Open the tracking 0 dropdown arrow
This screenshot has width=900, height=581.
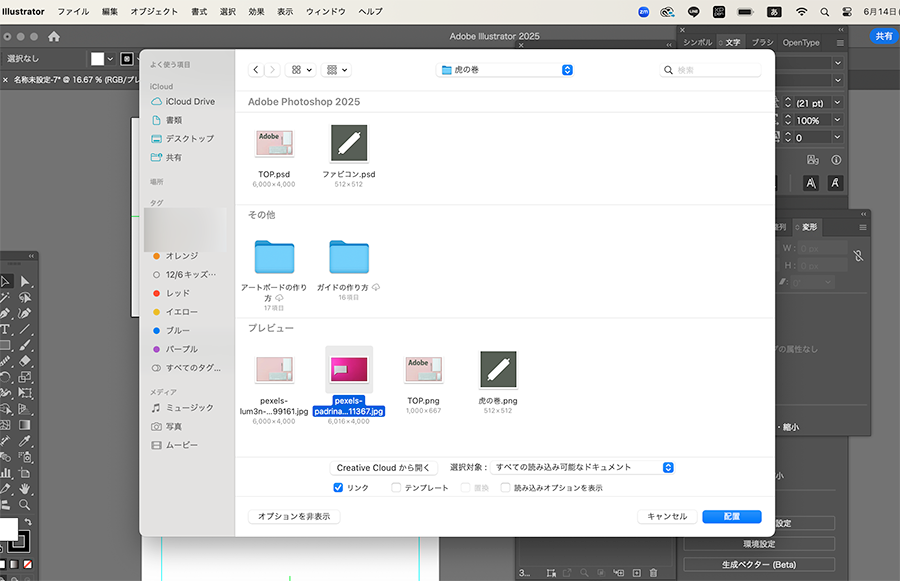(837, 137)
